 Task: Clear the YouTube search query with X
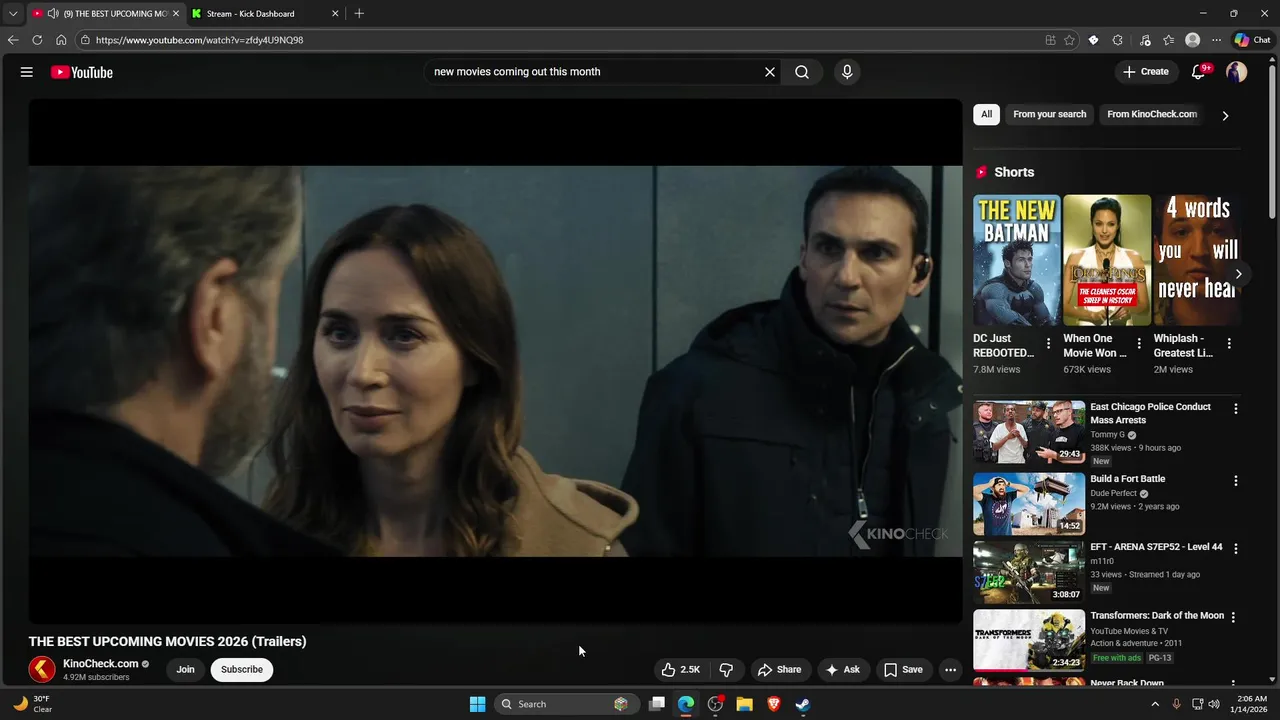tap(770, 72)
